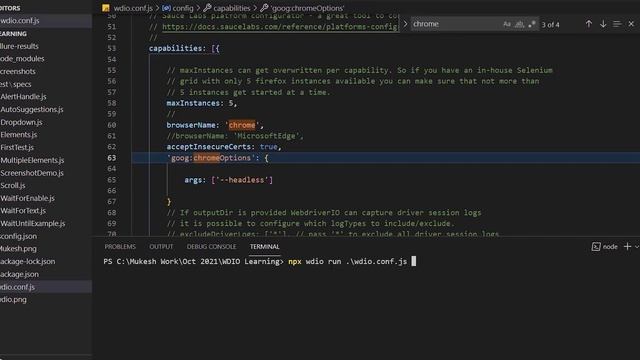The width and height of the screenshot is (640, 360).
Task: Go to next match arrow
Action: pos(603,24)
